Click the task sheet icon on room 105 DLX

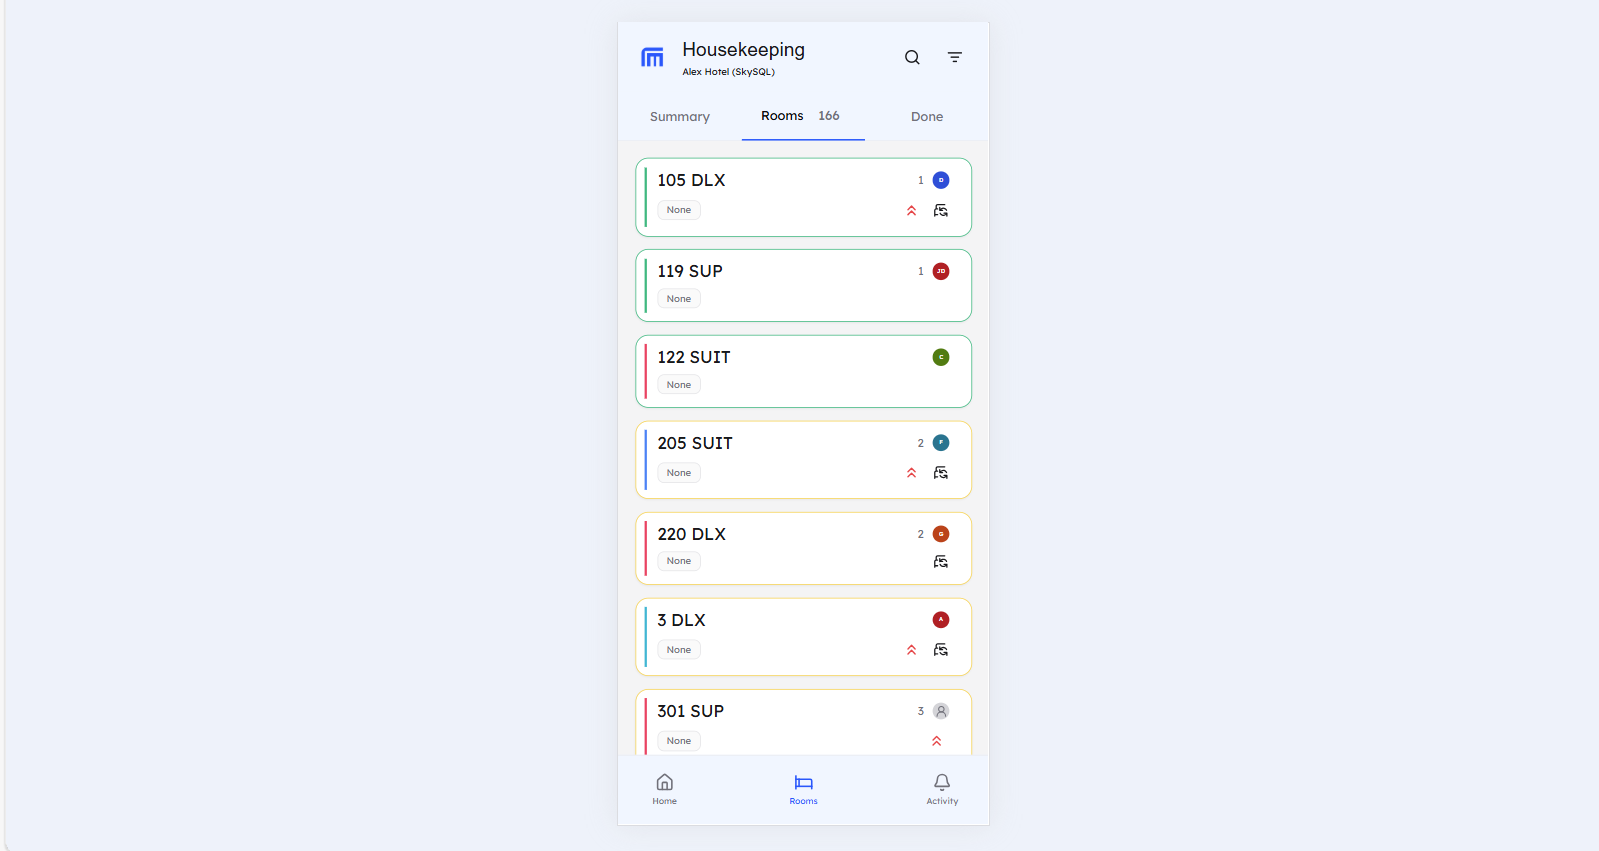(x=940, y=211)
